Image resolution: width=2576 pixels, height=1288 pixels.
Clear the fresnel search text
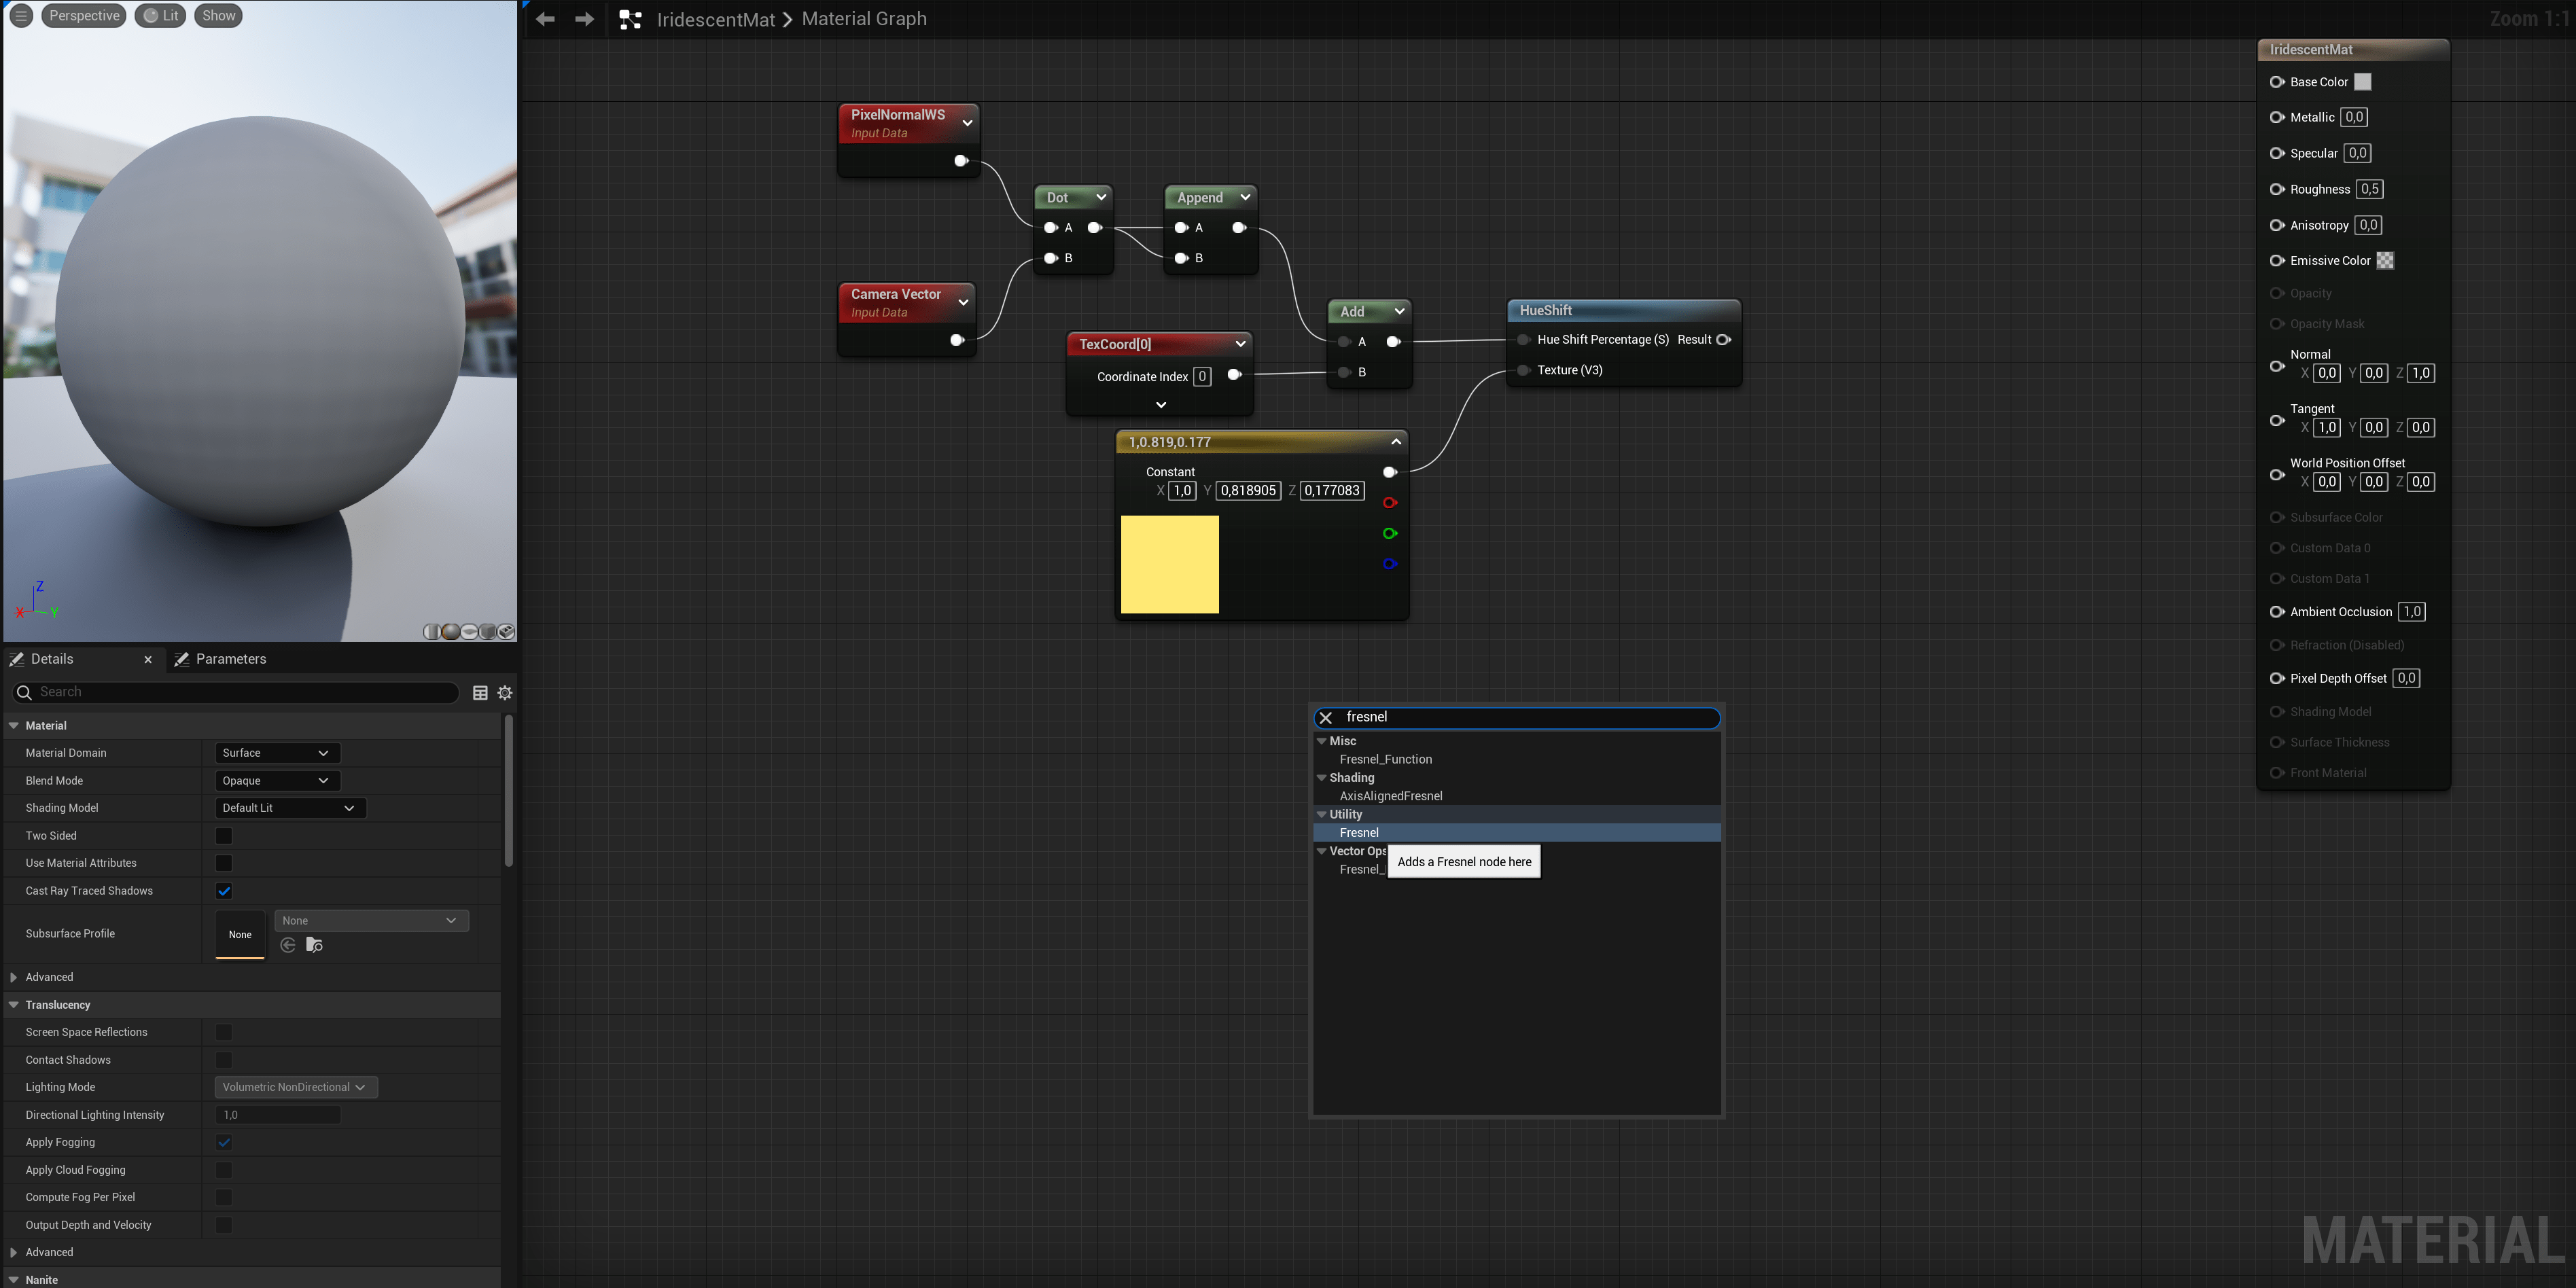click(x=1326, y=717)
